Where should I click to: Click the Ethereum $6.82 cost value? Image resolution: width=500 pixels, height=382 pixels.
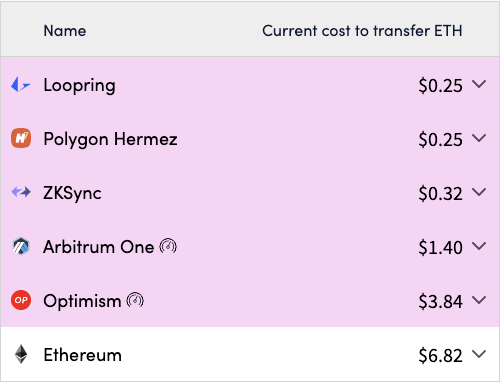point(440,355)
